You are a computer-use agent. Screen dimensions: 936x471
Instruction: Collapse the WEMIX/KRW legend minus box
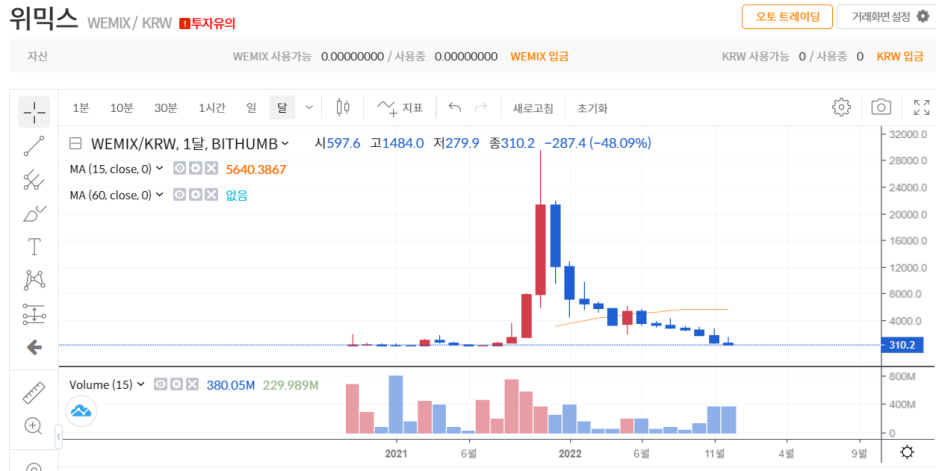coord(75,143)
